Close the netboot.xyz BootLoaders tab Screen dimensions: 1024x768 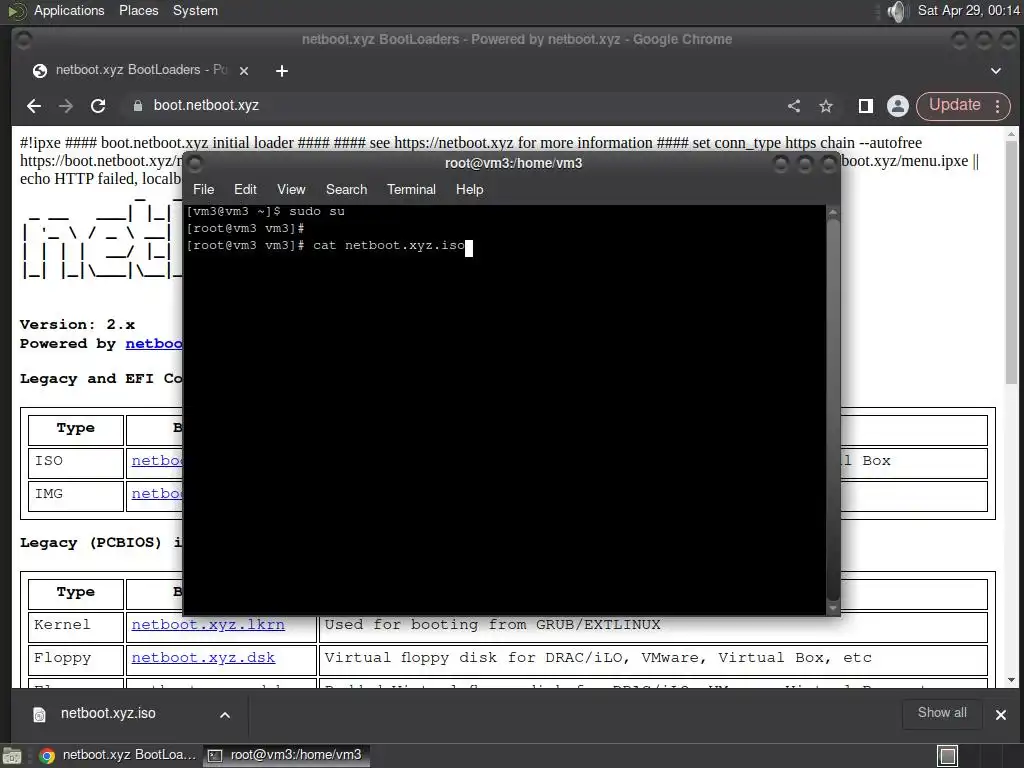(x=244, y=71)
